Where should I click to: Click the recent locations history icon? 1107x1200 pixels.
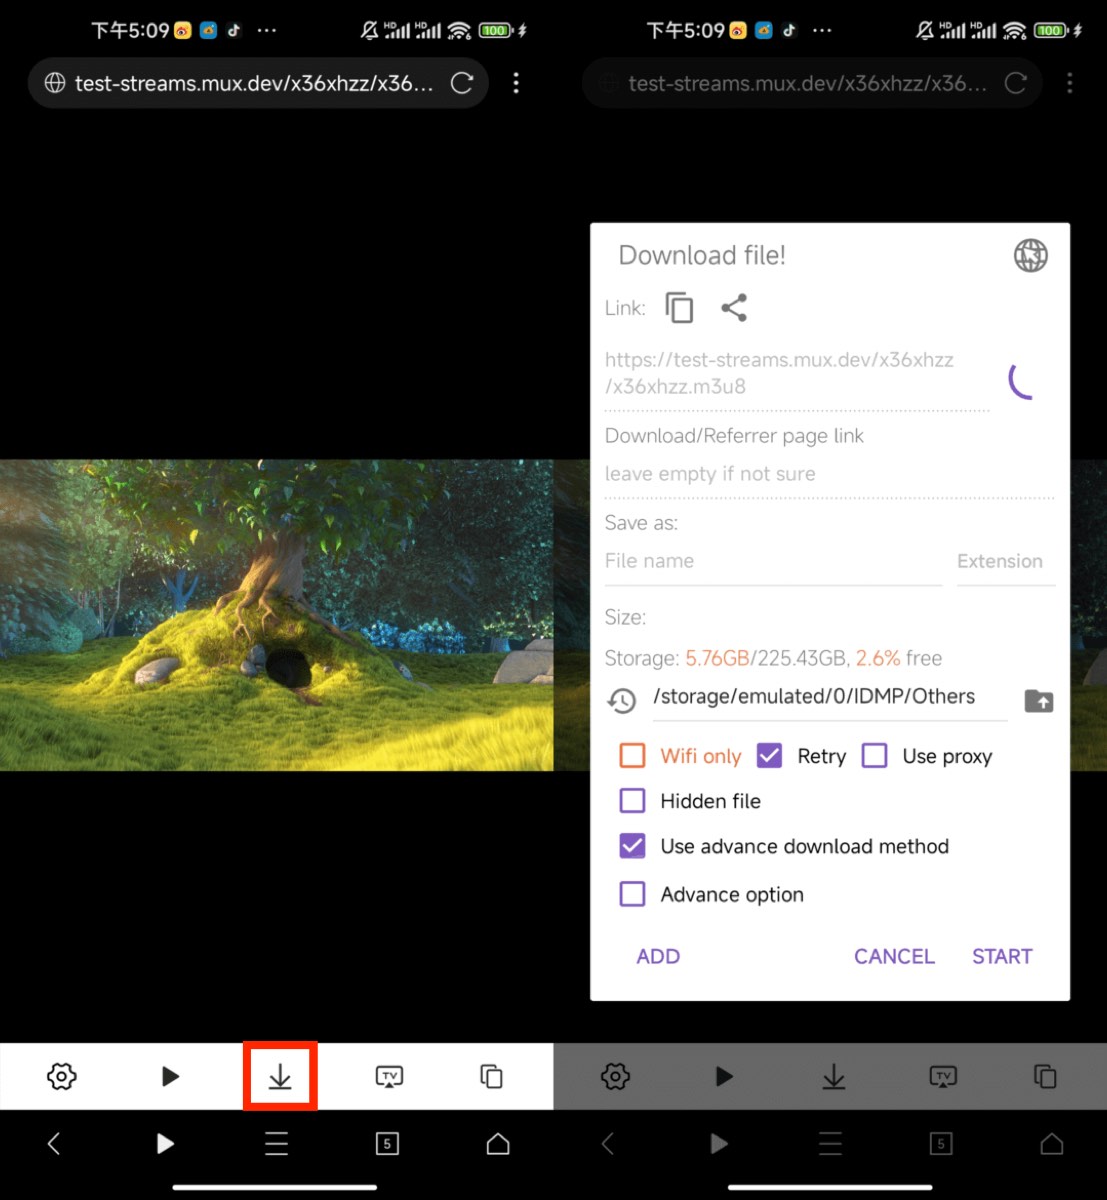click(622, 701)
